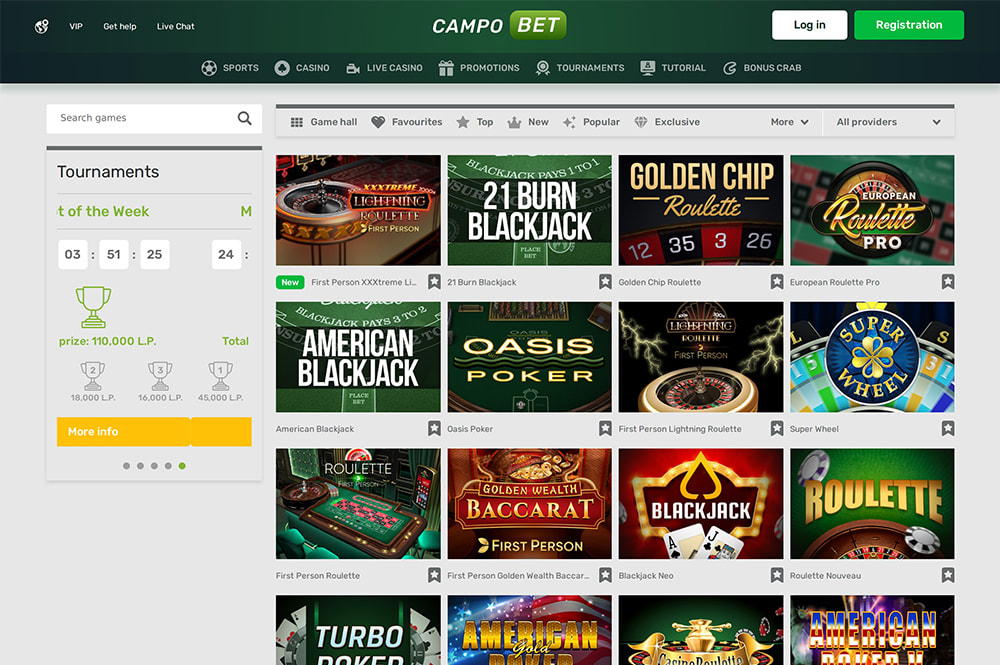Open Tournaments menu text

coord(591,68)
